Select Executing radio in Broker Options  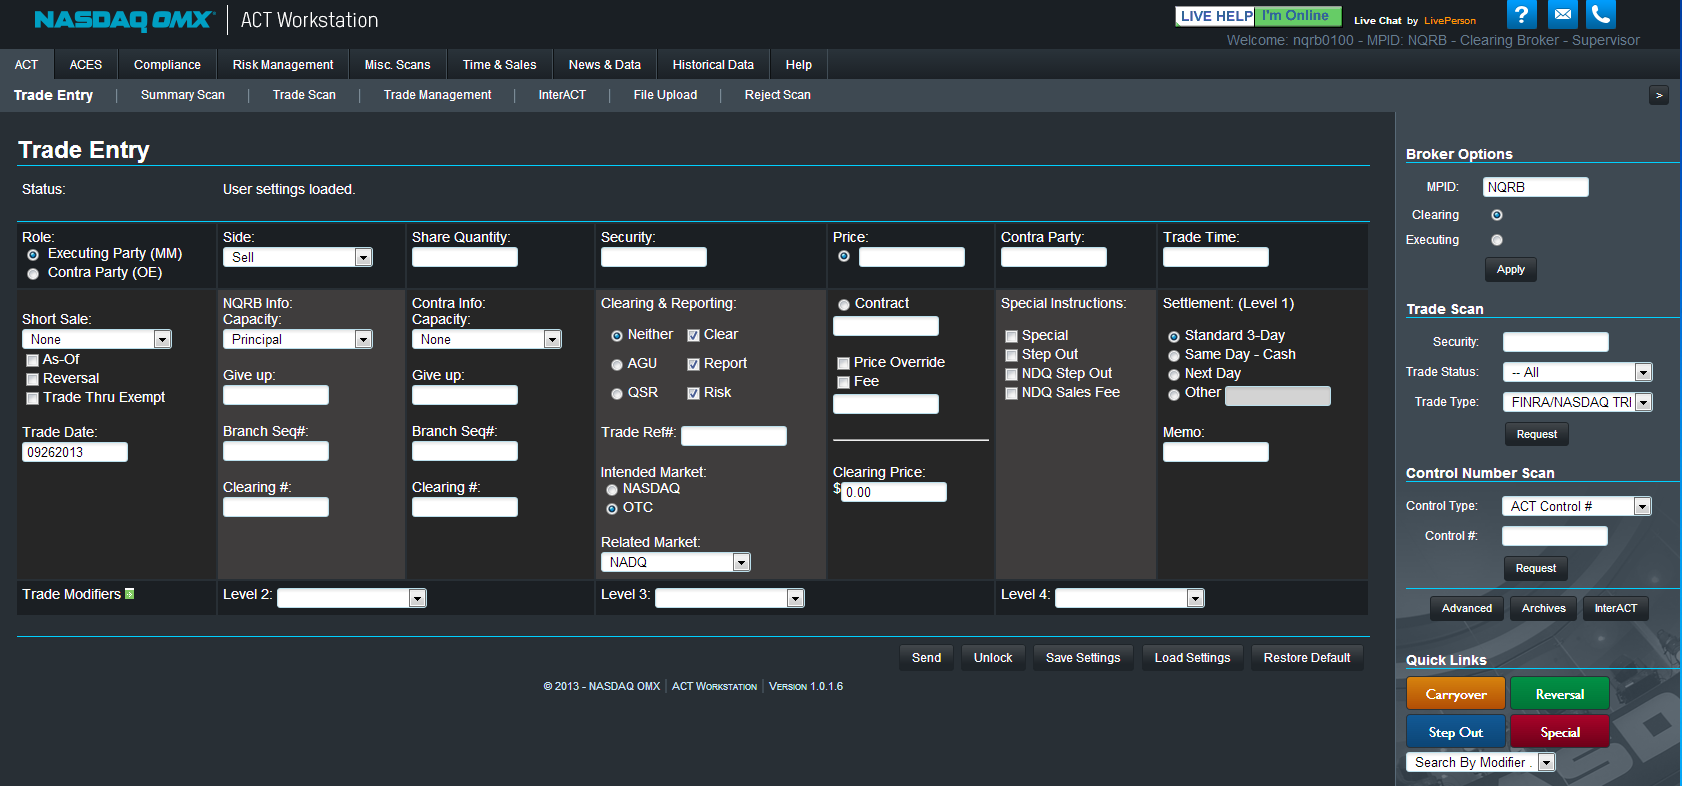[x=1497, y=240]
